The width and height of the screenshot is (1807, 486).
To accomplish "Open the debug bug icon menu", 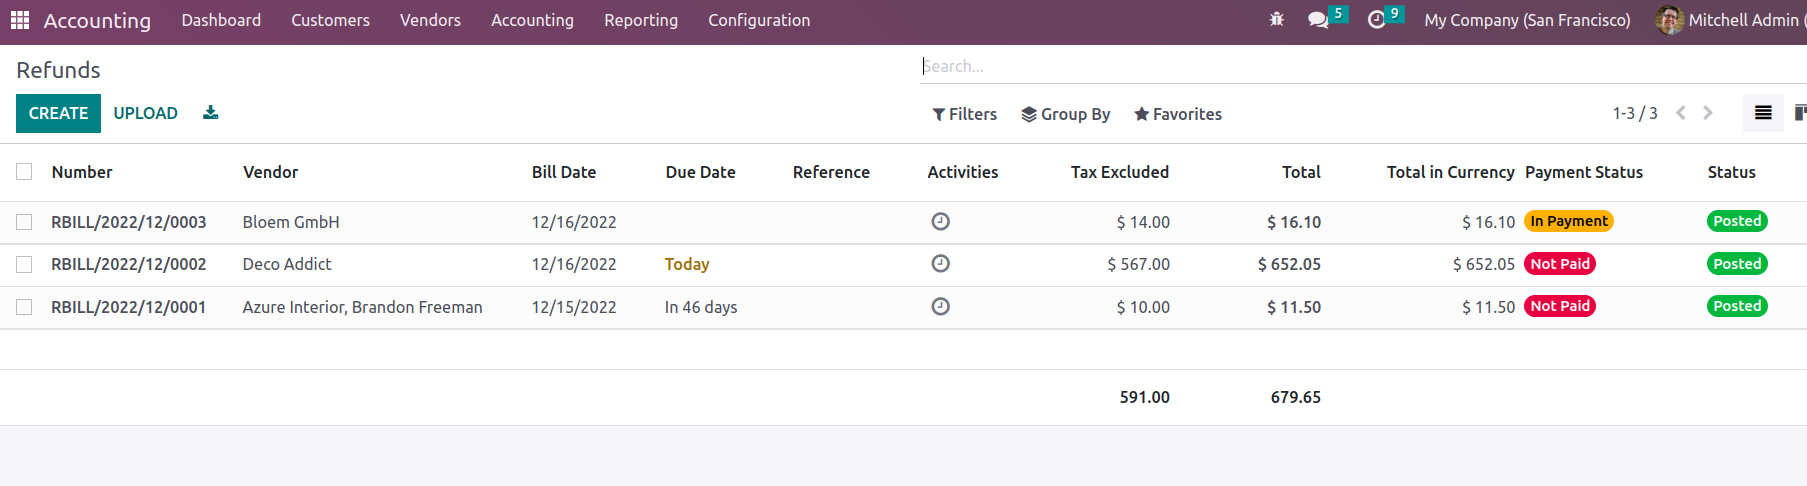I will [x=1276, y=20].
